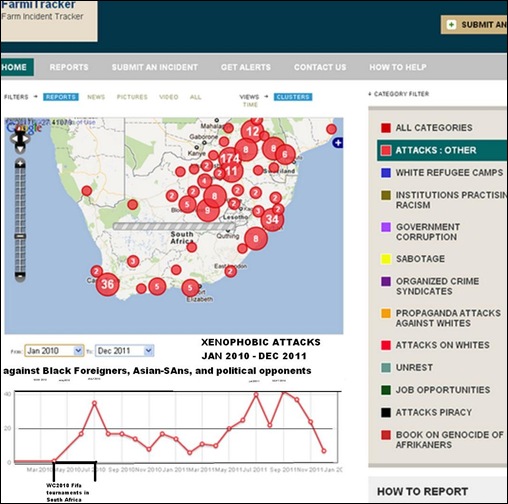Click the map zoom-in plus button

pyautogui.click(x=20, y=163)
